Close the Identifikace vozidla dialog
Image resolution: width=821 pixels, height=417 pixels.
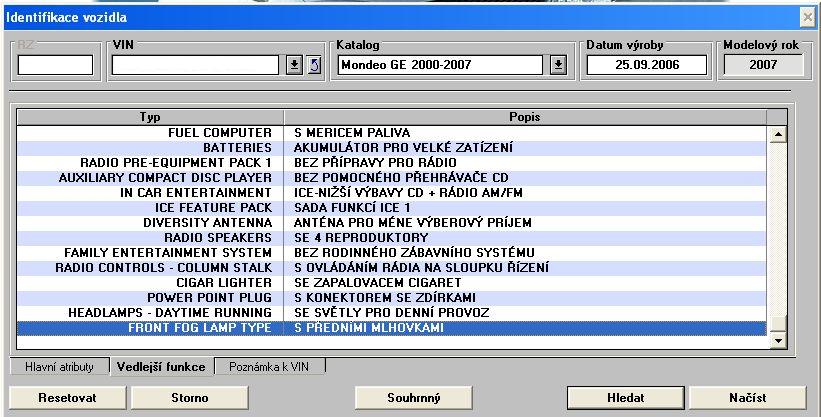[x=808, y=18]
